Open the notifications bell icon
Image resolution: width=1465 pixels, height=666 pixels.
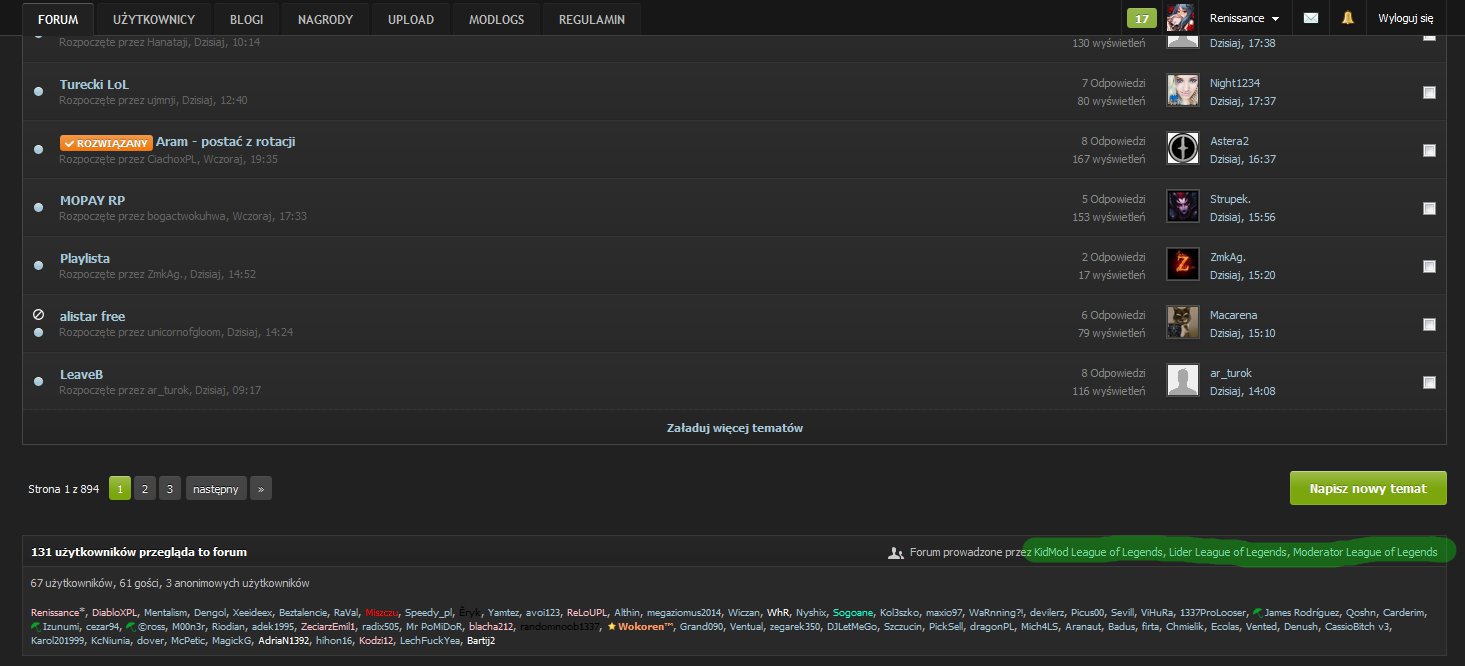click(1347, 18)
